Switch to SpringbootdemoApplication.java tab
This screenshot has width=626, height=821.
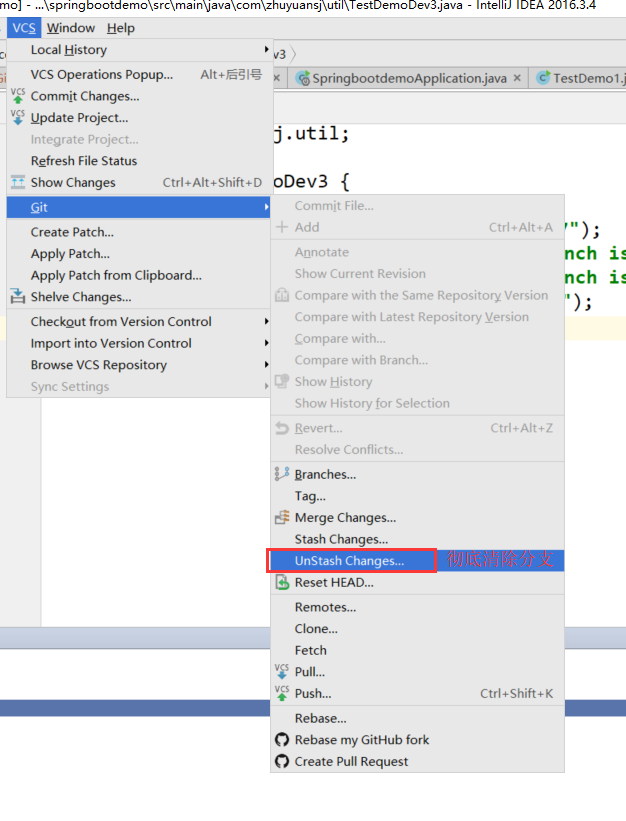409,79
